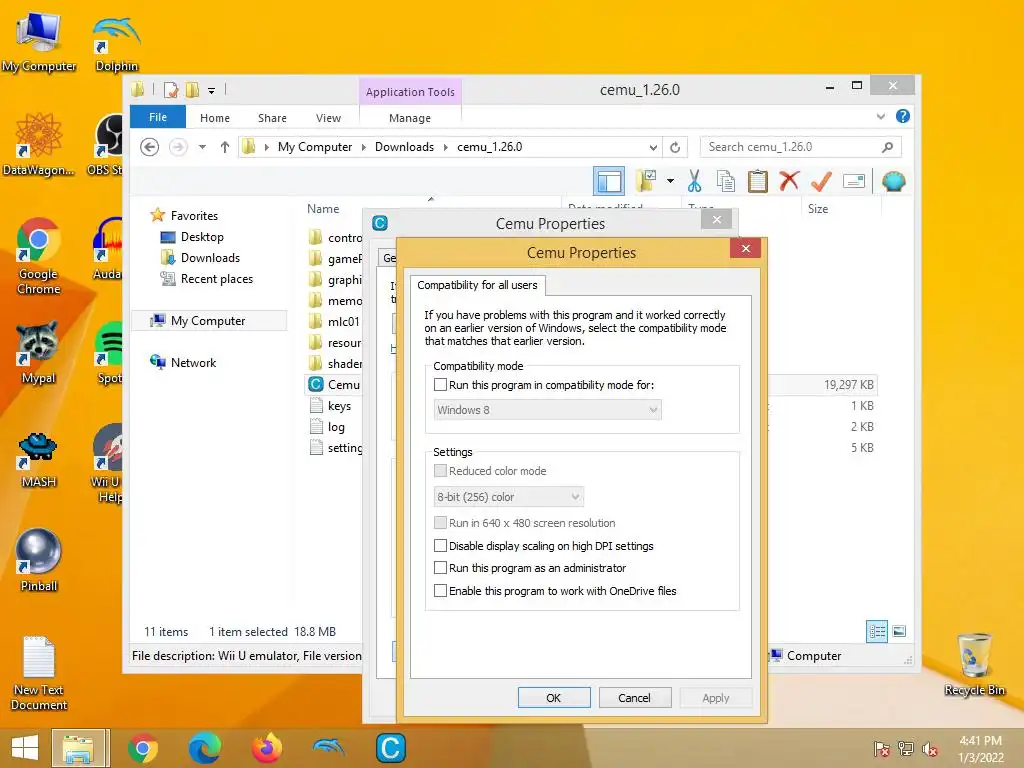Go up one folder level arrow
Viewport: 1024px width, 768px height.
tap(225, 147)
